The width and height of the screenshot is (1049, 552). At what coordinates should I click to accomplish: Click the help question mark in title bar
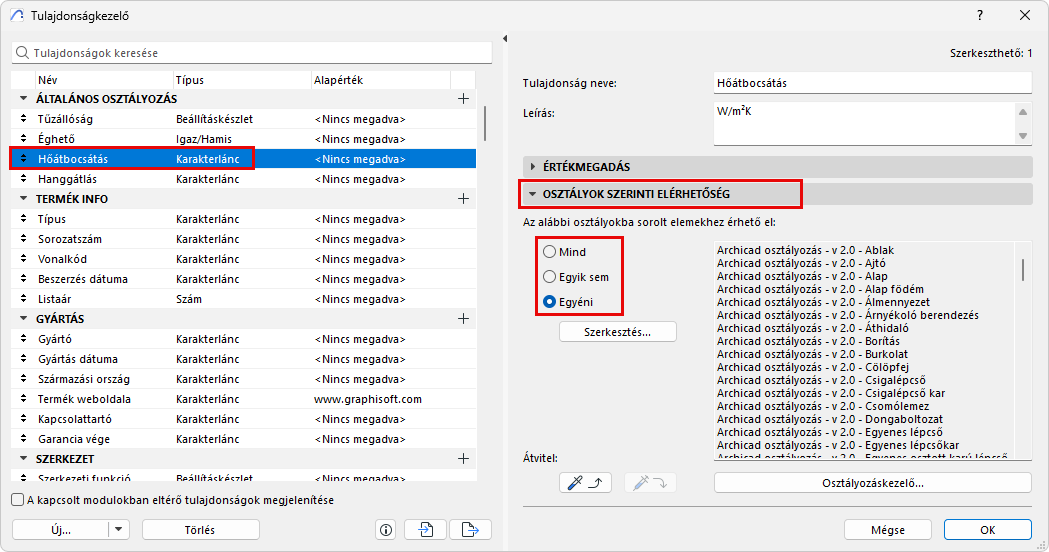980,15
